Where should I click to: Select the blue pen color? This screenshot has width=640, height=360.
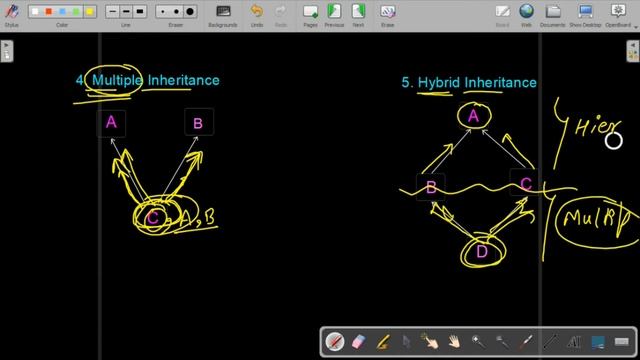(x=62, y=11)
